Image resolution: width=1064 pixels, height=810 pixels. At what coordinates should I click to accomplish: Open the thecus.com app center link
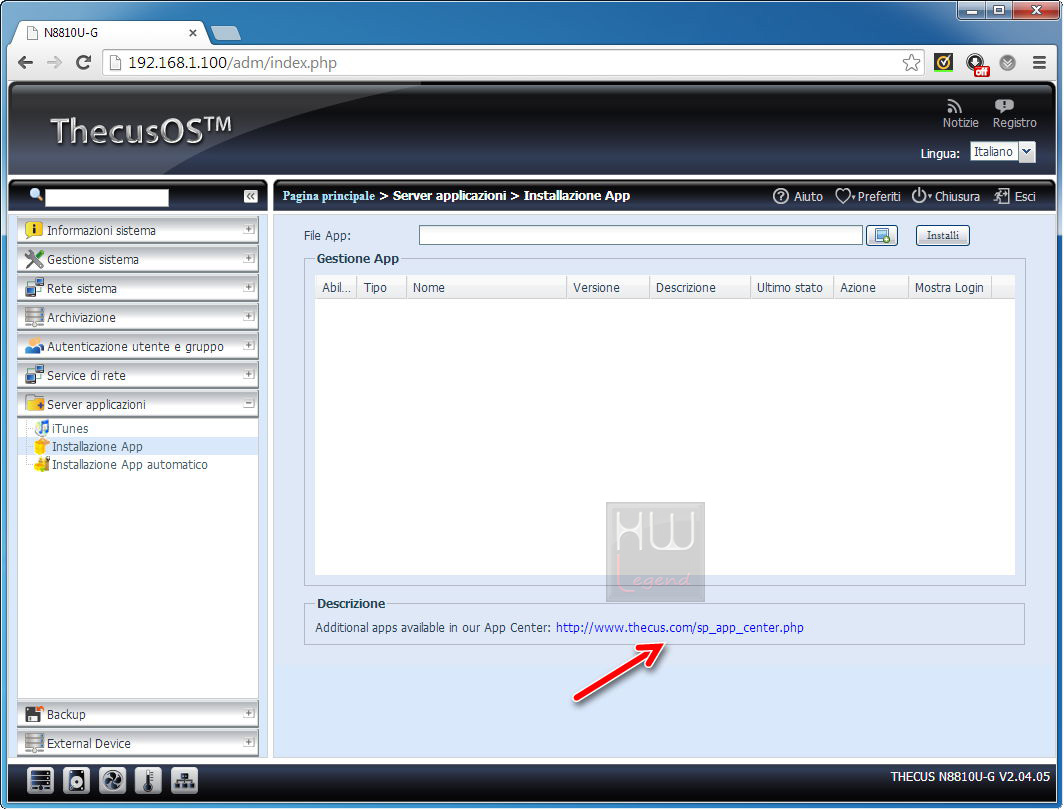tap(679, 628)
